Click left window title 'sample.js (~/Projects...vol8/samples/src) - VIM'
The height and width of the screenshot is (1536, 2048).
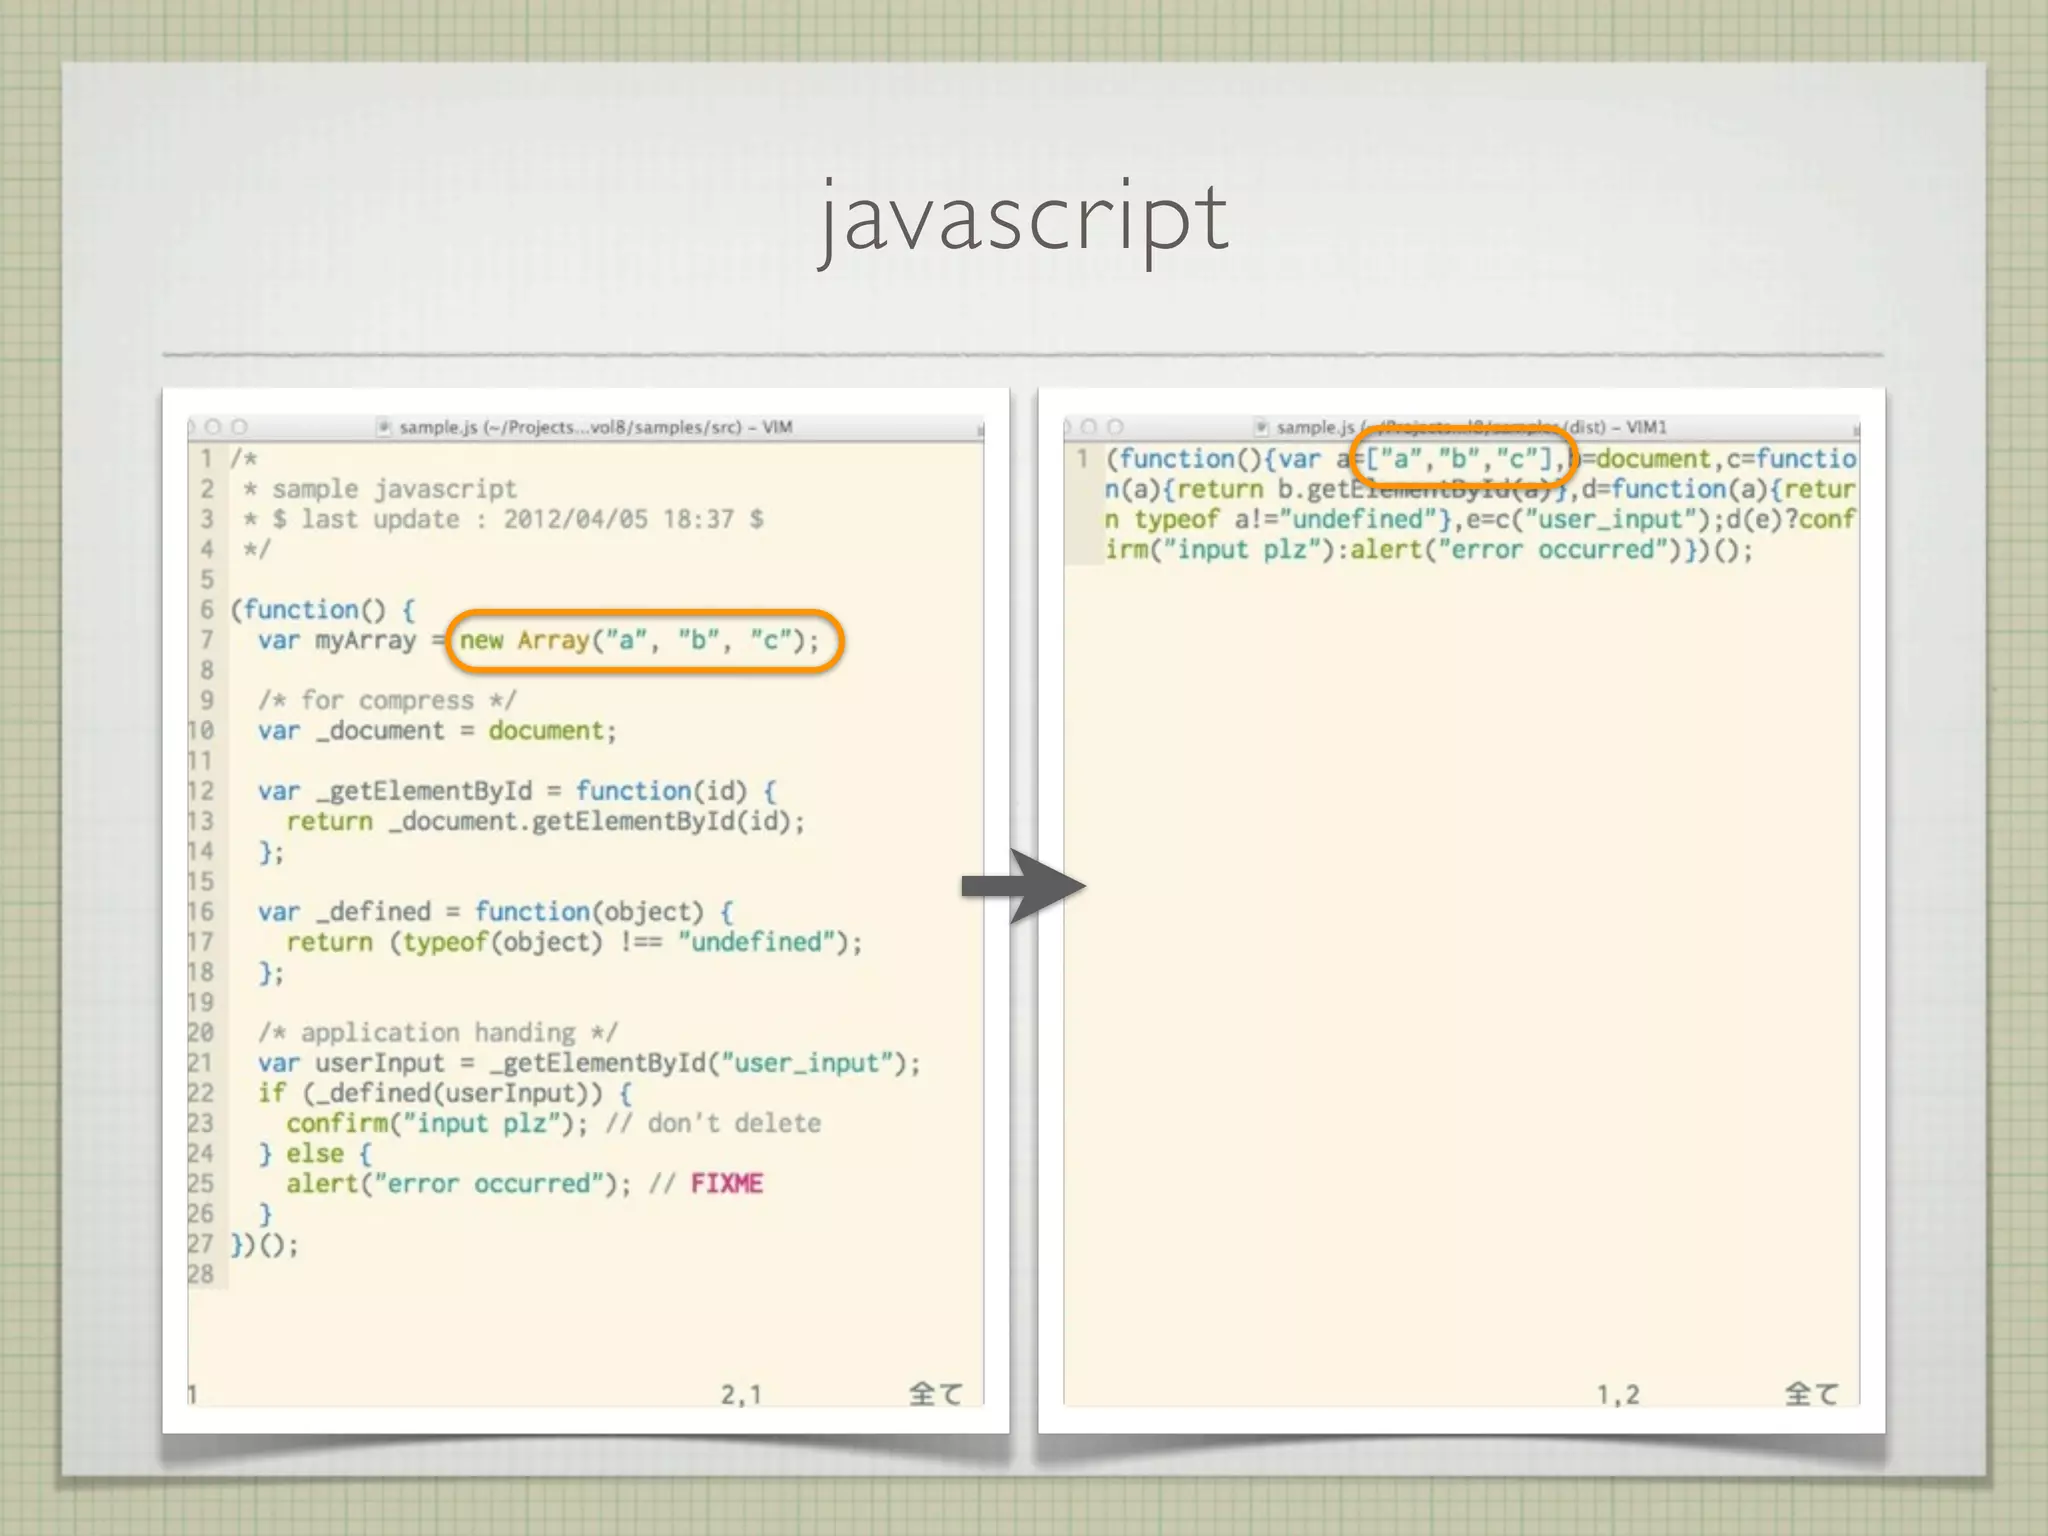[x=596, y=427]
